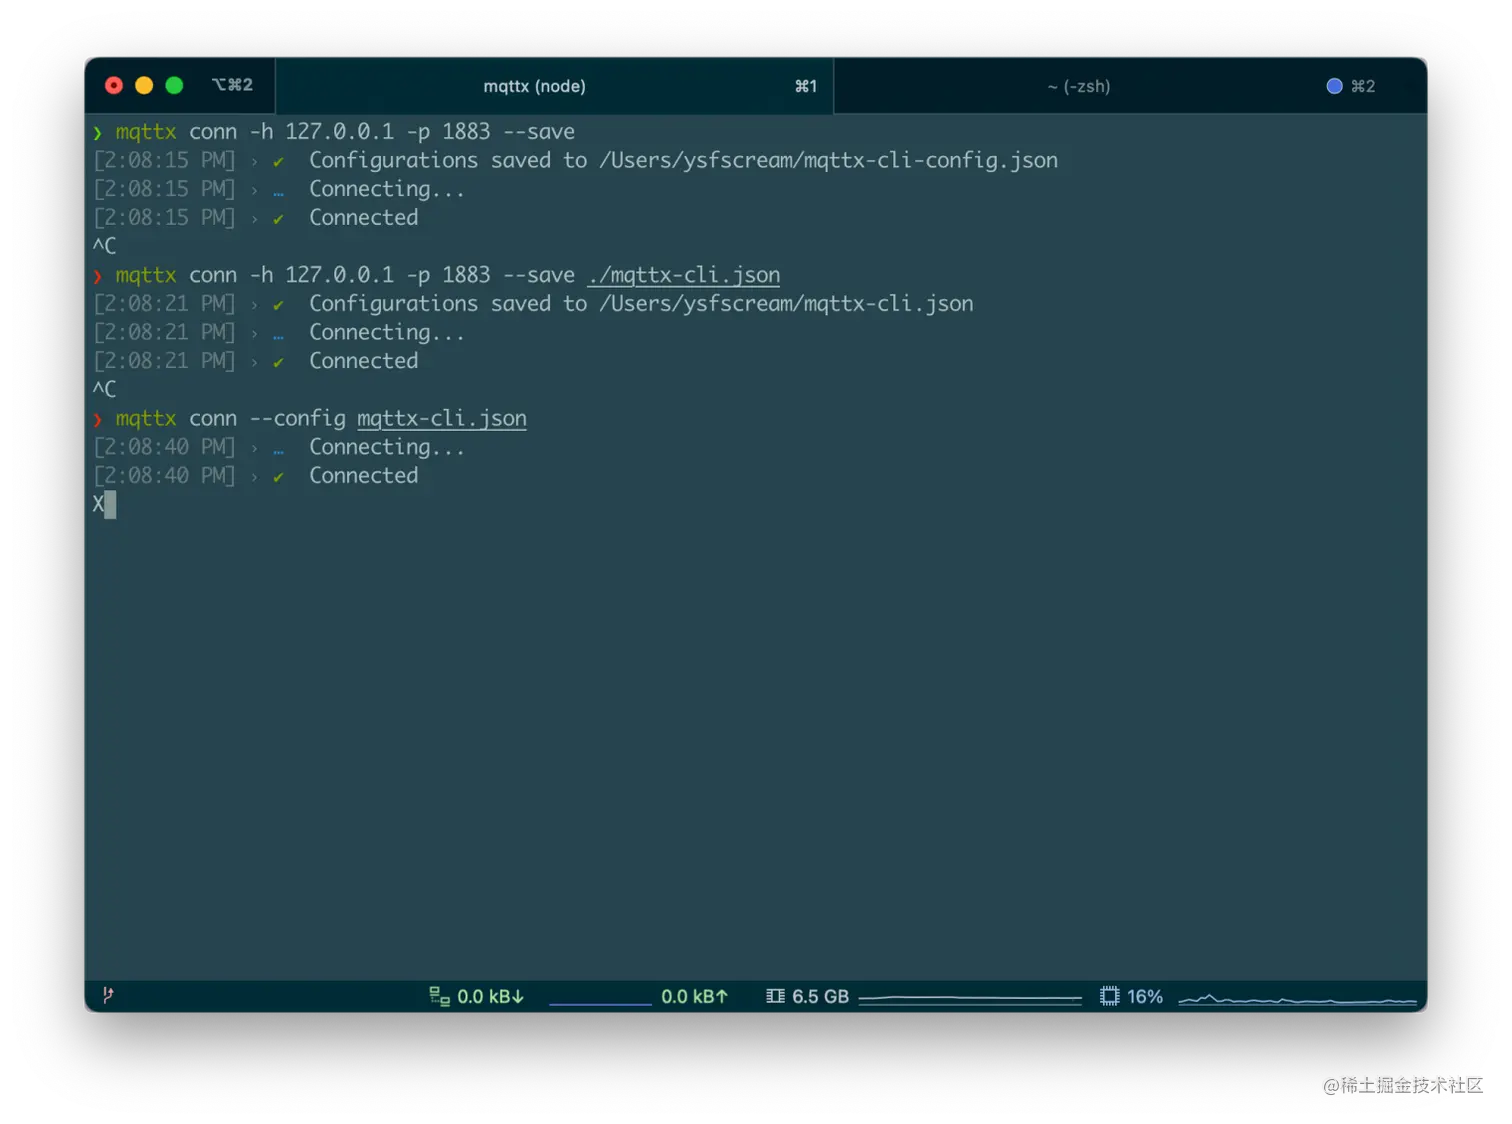Click the path /Users/ysfscream/mqttx-cli-config.json

click(x=828, y=160)
